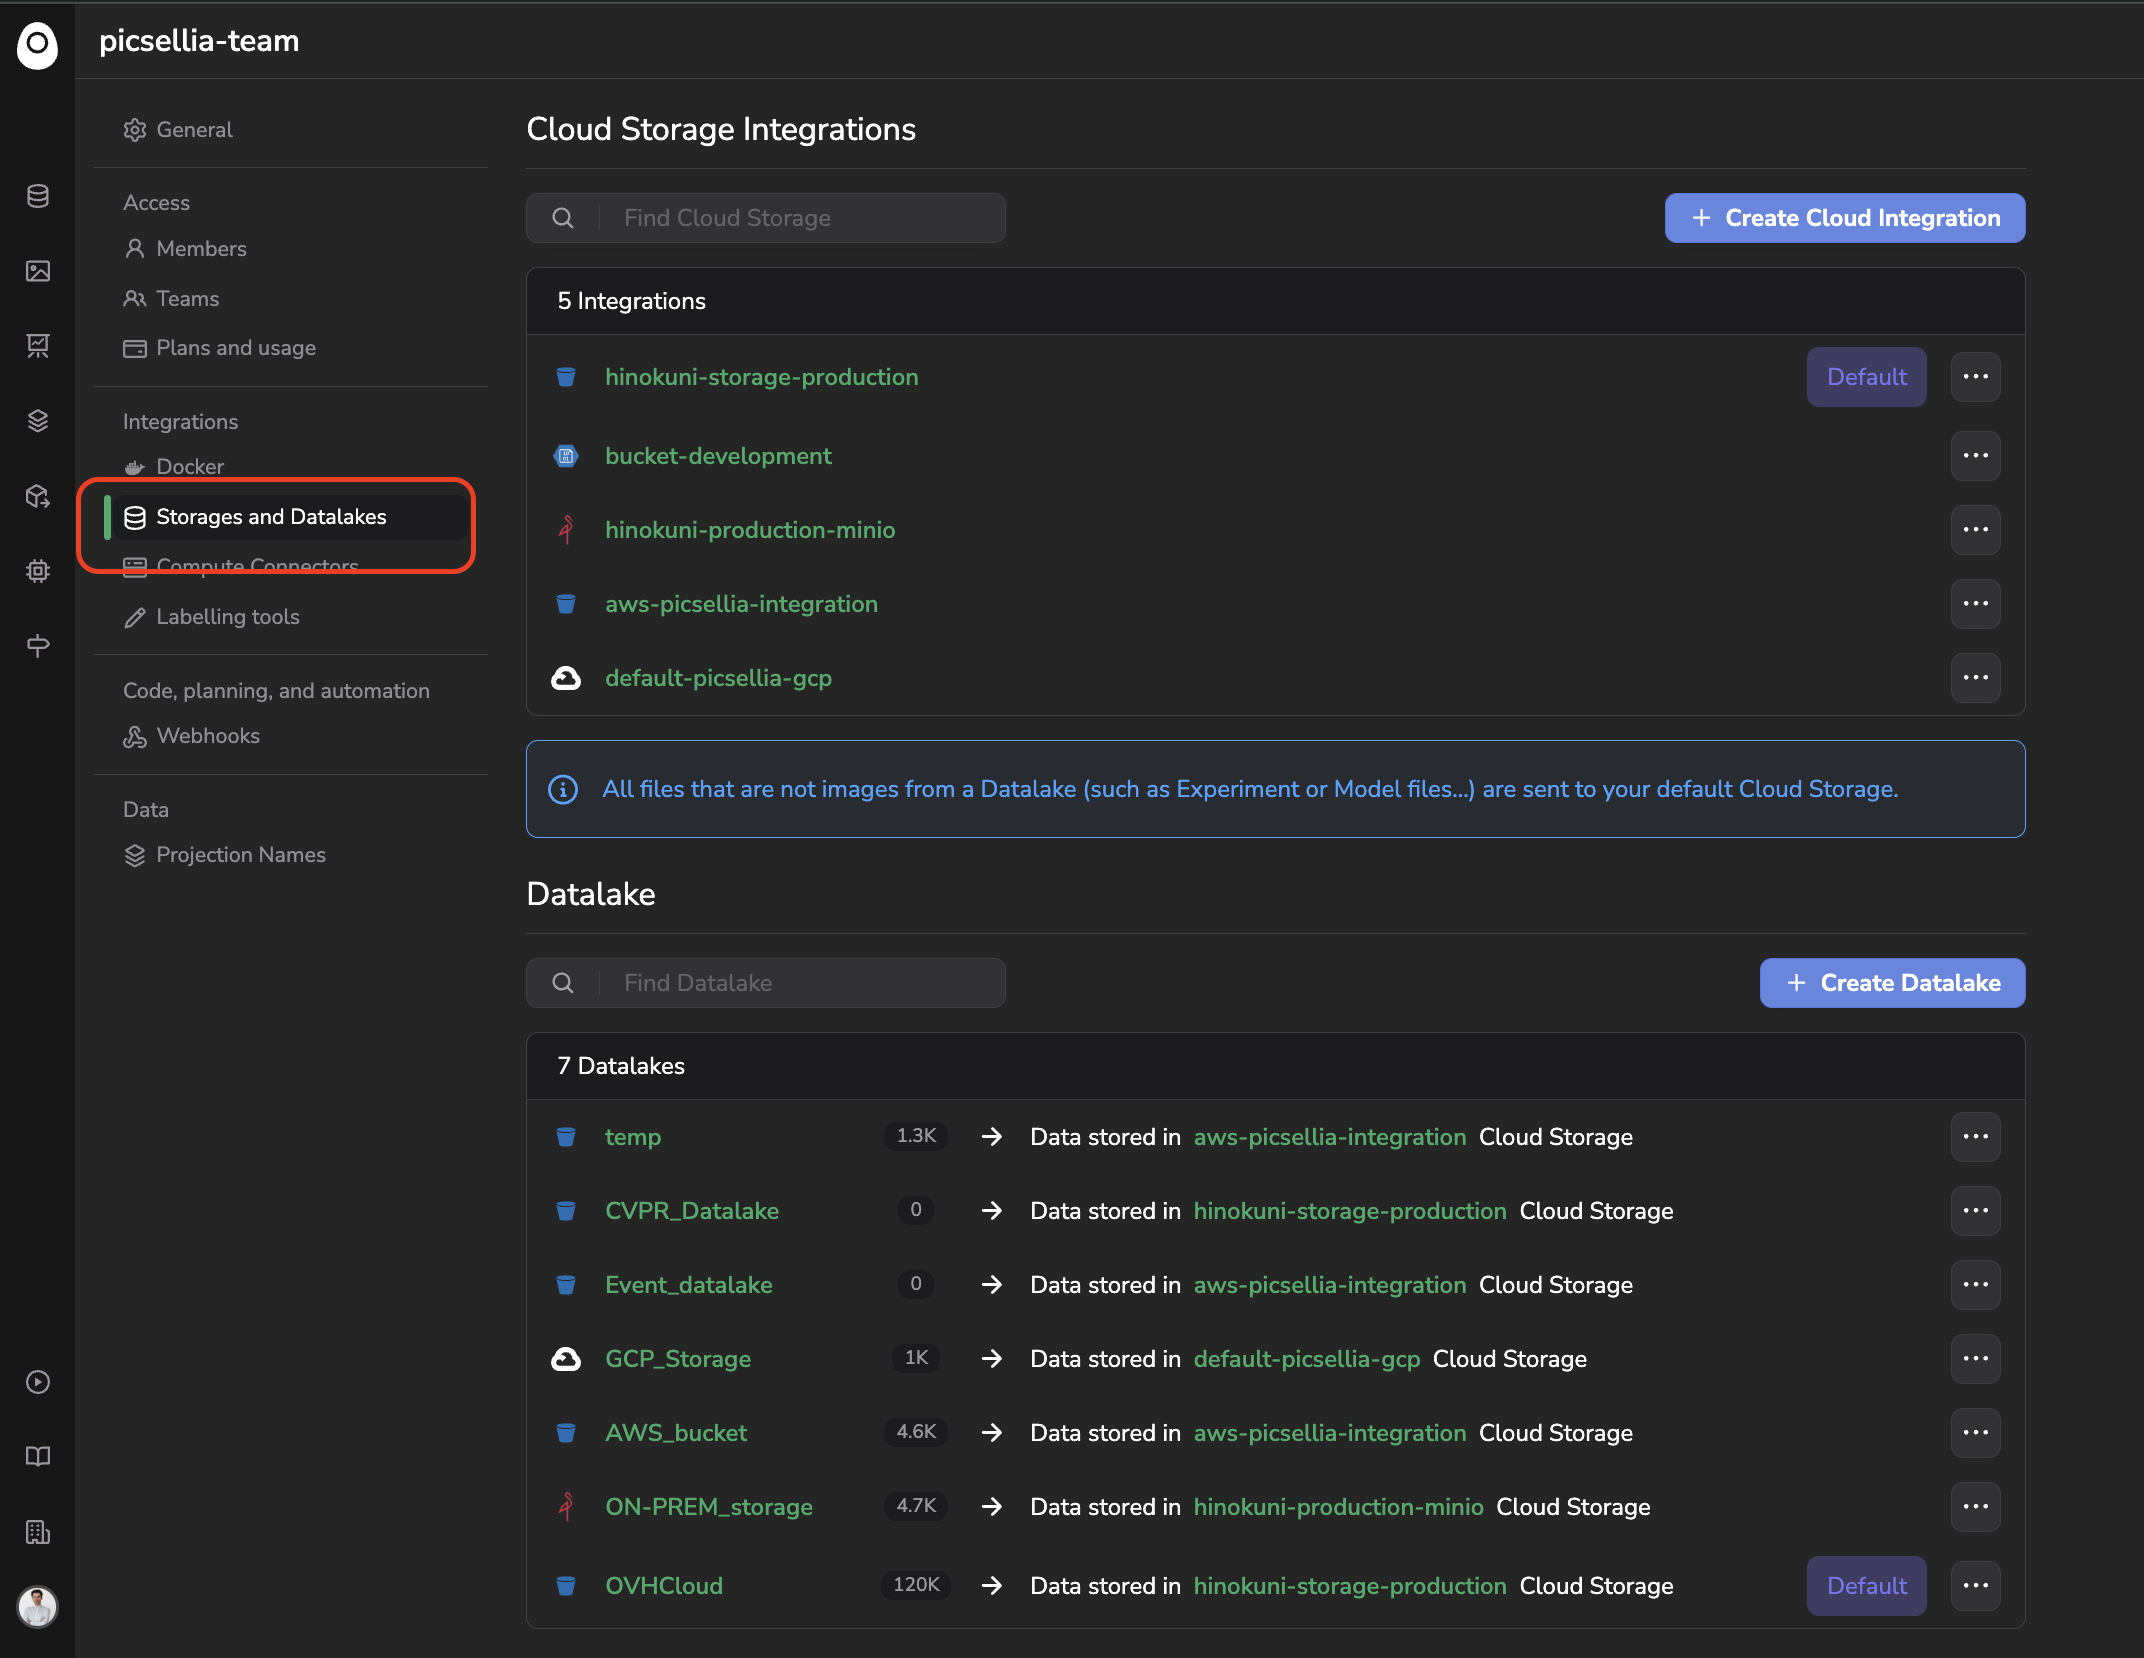Open the Labelling tools settings
Viewport: 2144px width, 1658px height.
tap(212, 617)
